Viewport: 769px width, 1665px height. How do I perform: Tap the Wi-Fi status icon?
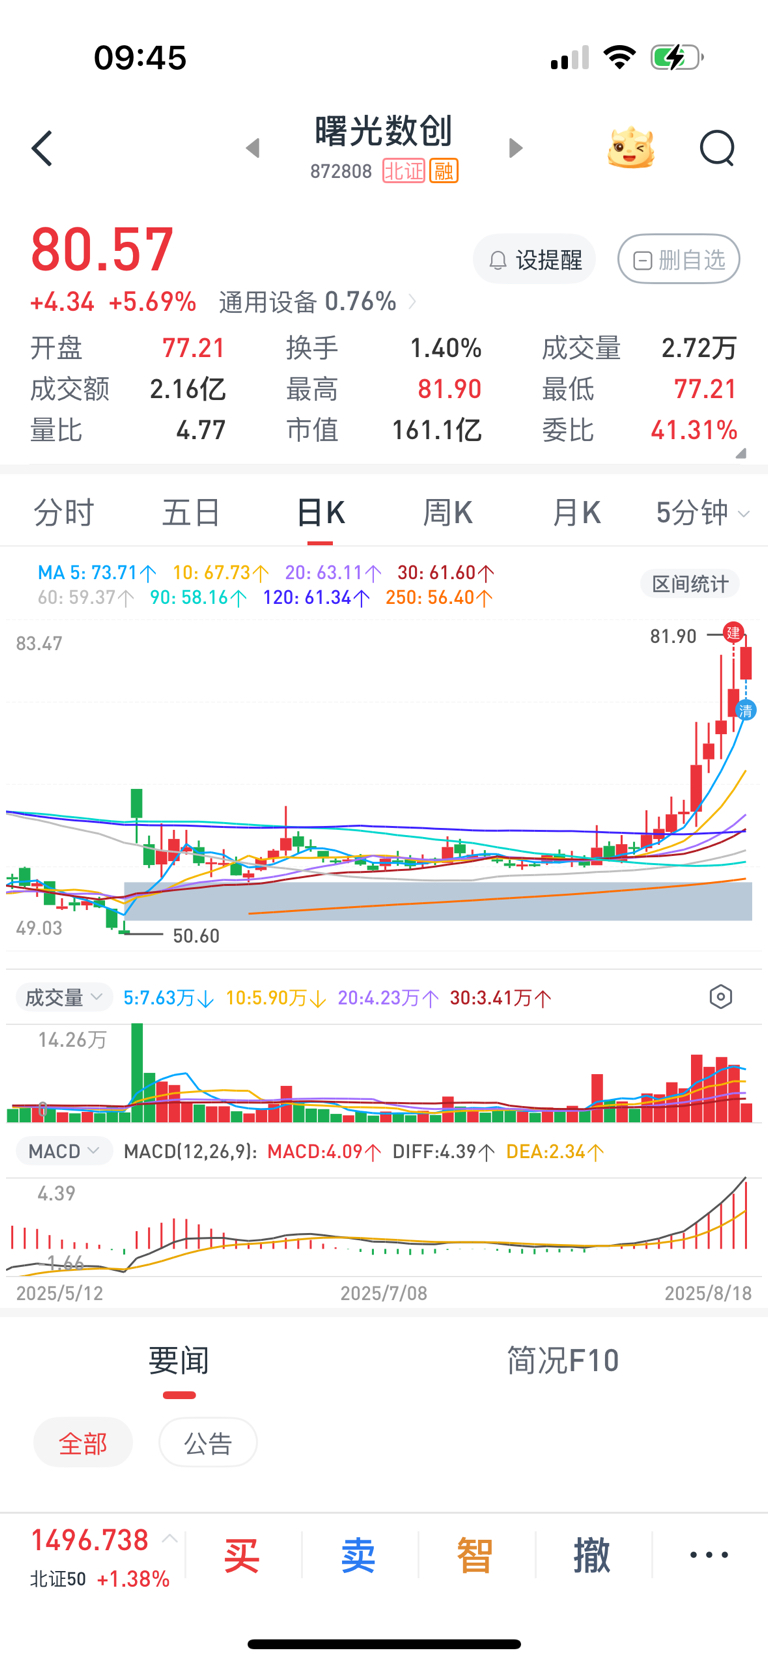[x=620, y=57]
